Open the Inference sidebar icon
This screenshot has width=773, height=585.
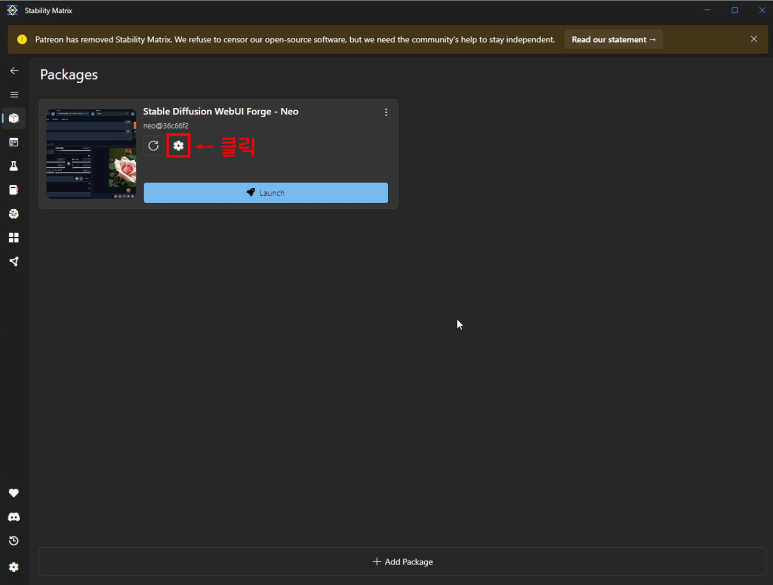(14, 142)
